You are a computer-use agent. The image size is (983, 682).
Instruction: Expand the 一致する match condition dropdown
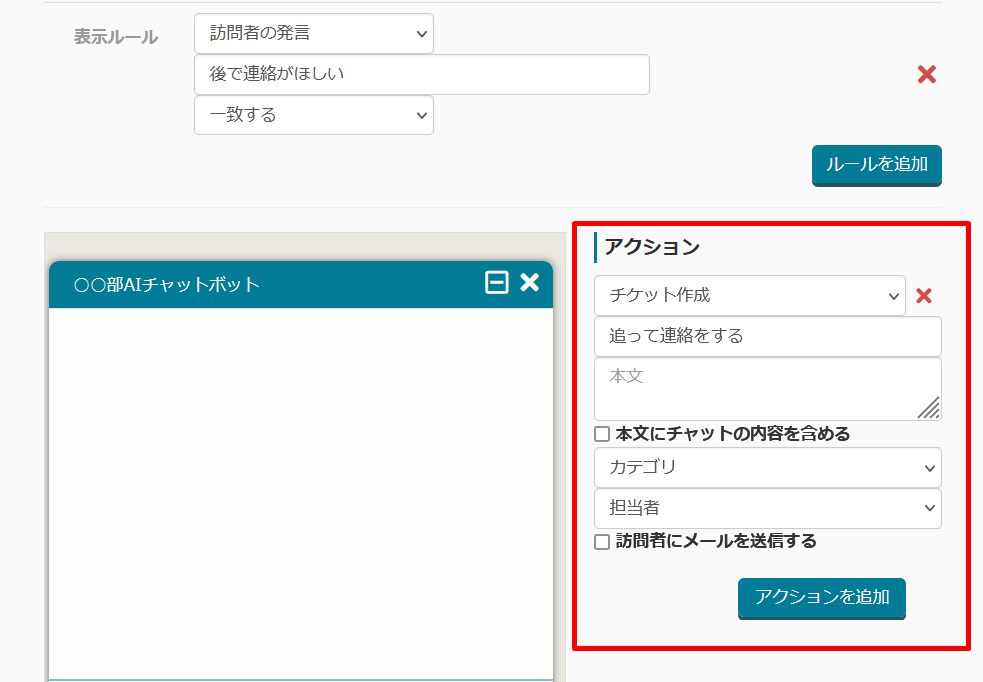313,115
